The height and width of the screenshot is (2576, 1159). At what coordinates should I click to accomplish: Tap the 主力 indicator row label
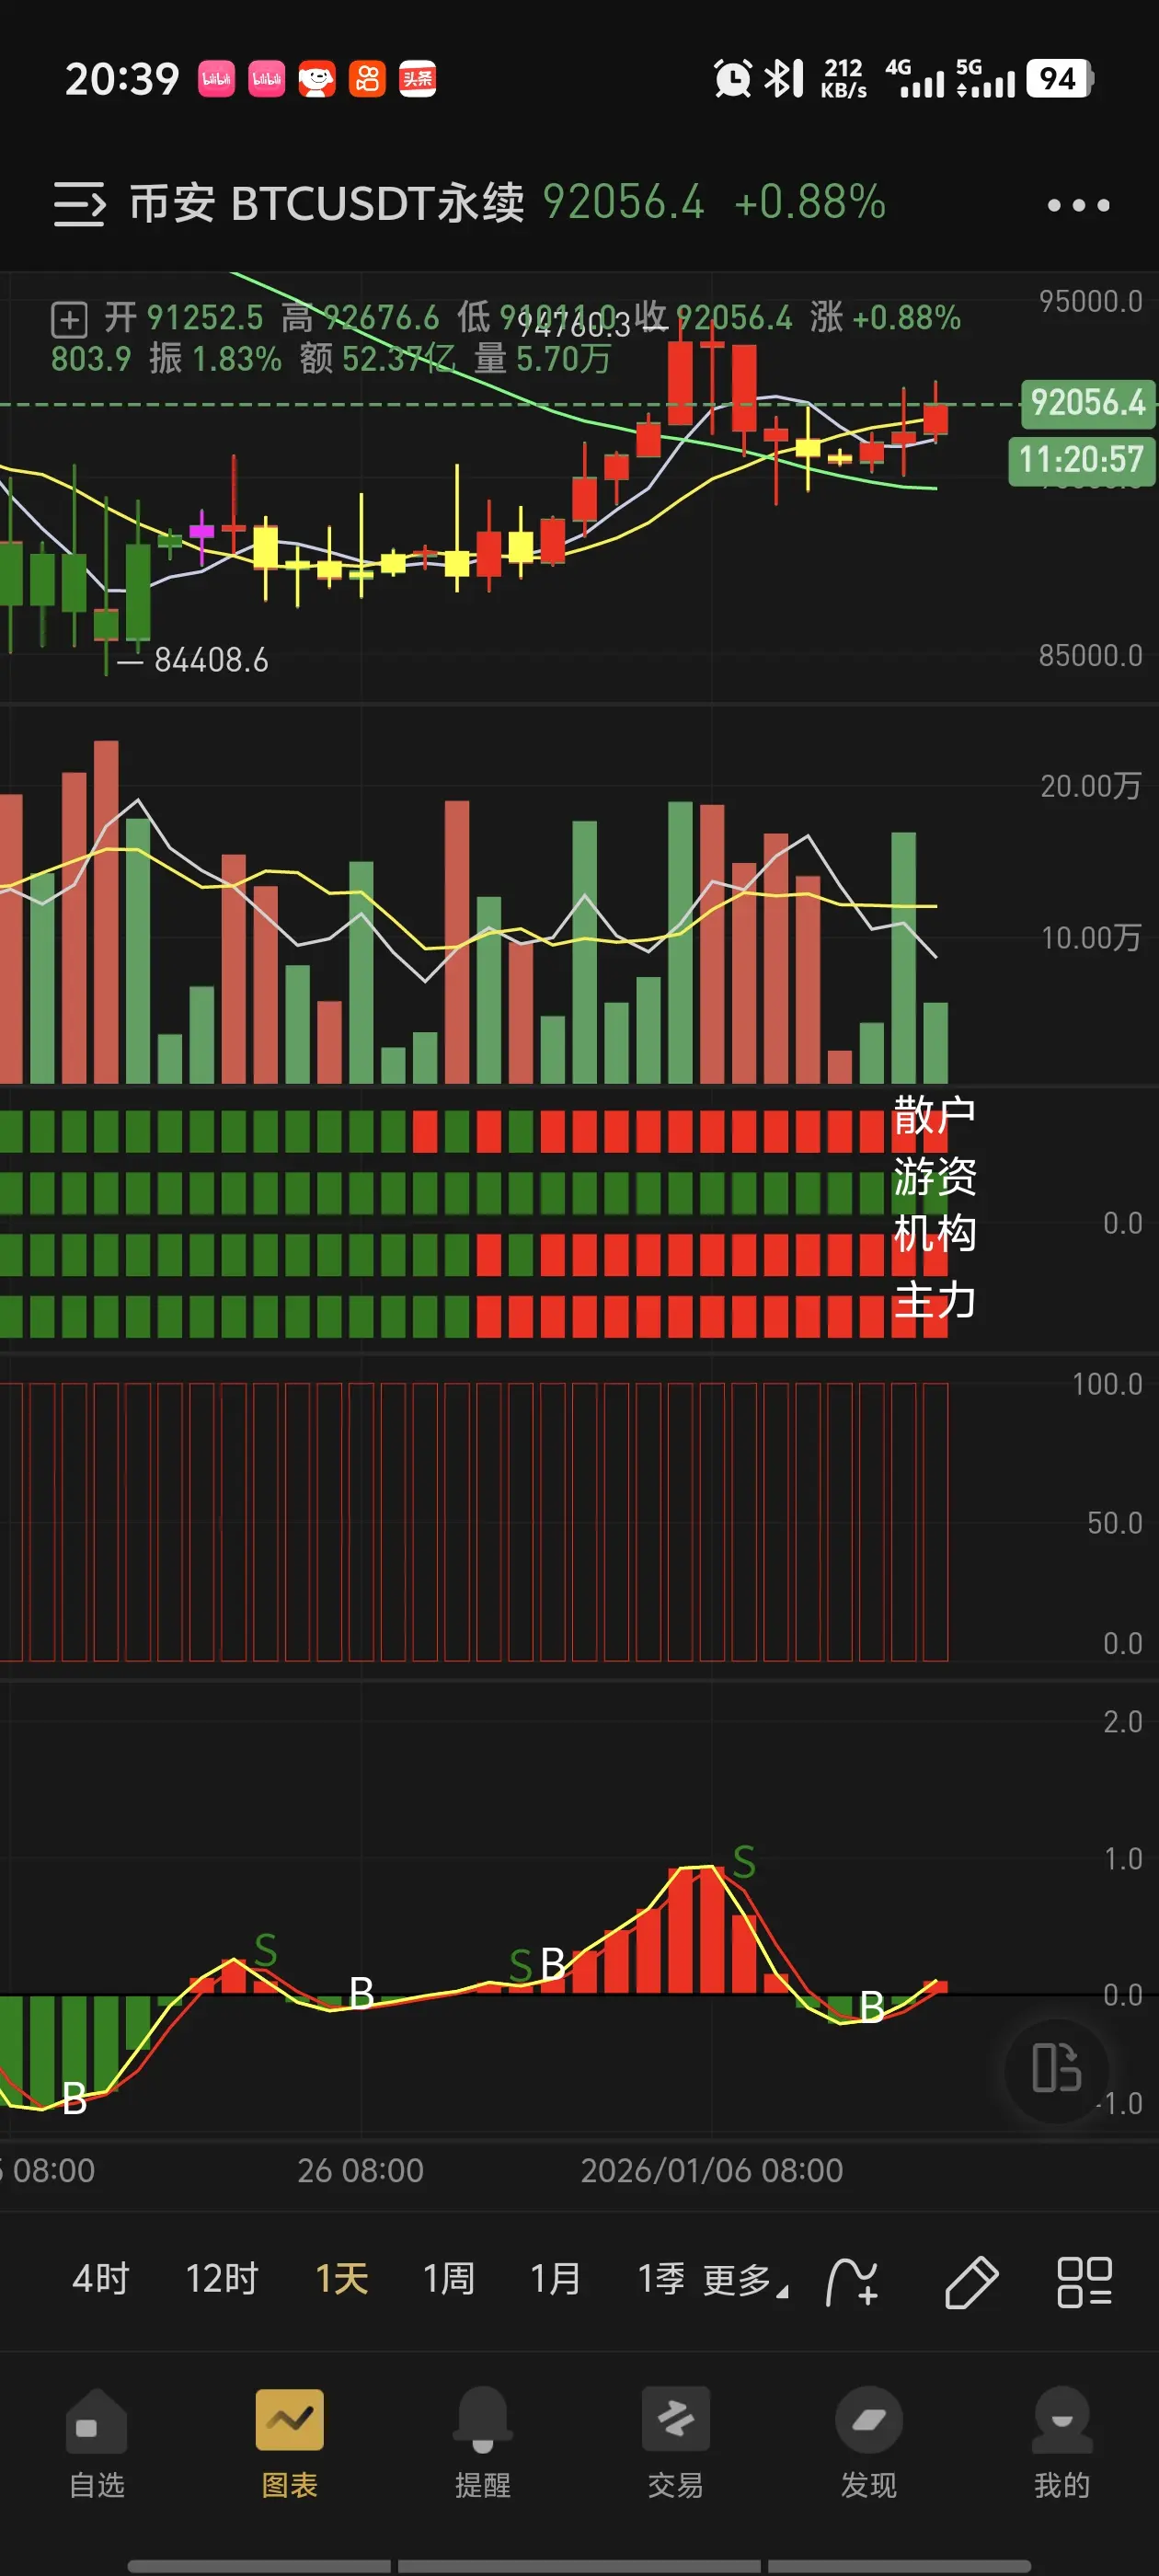(934, 1299)
